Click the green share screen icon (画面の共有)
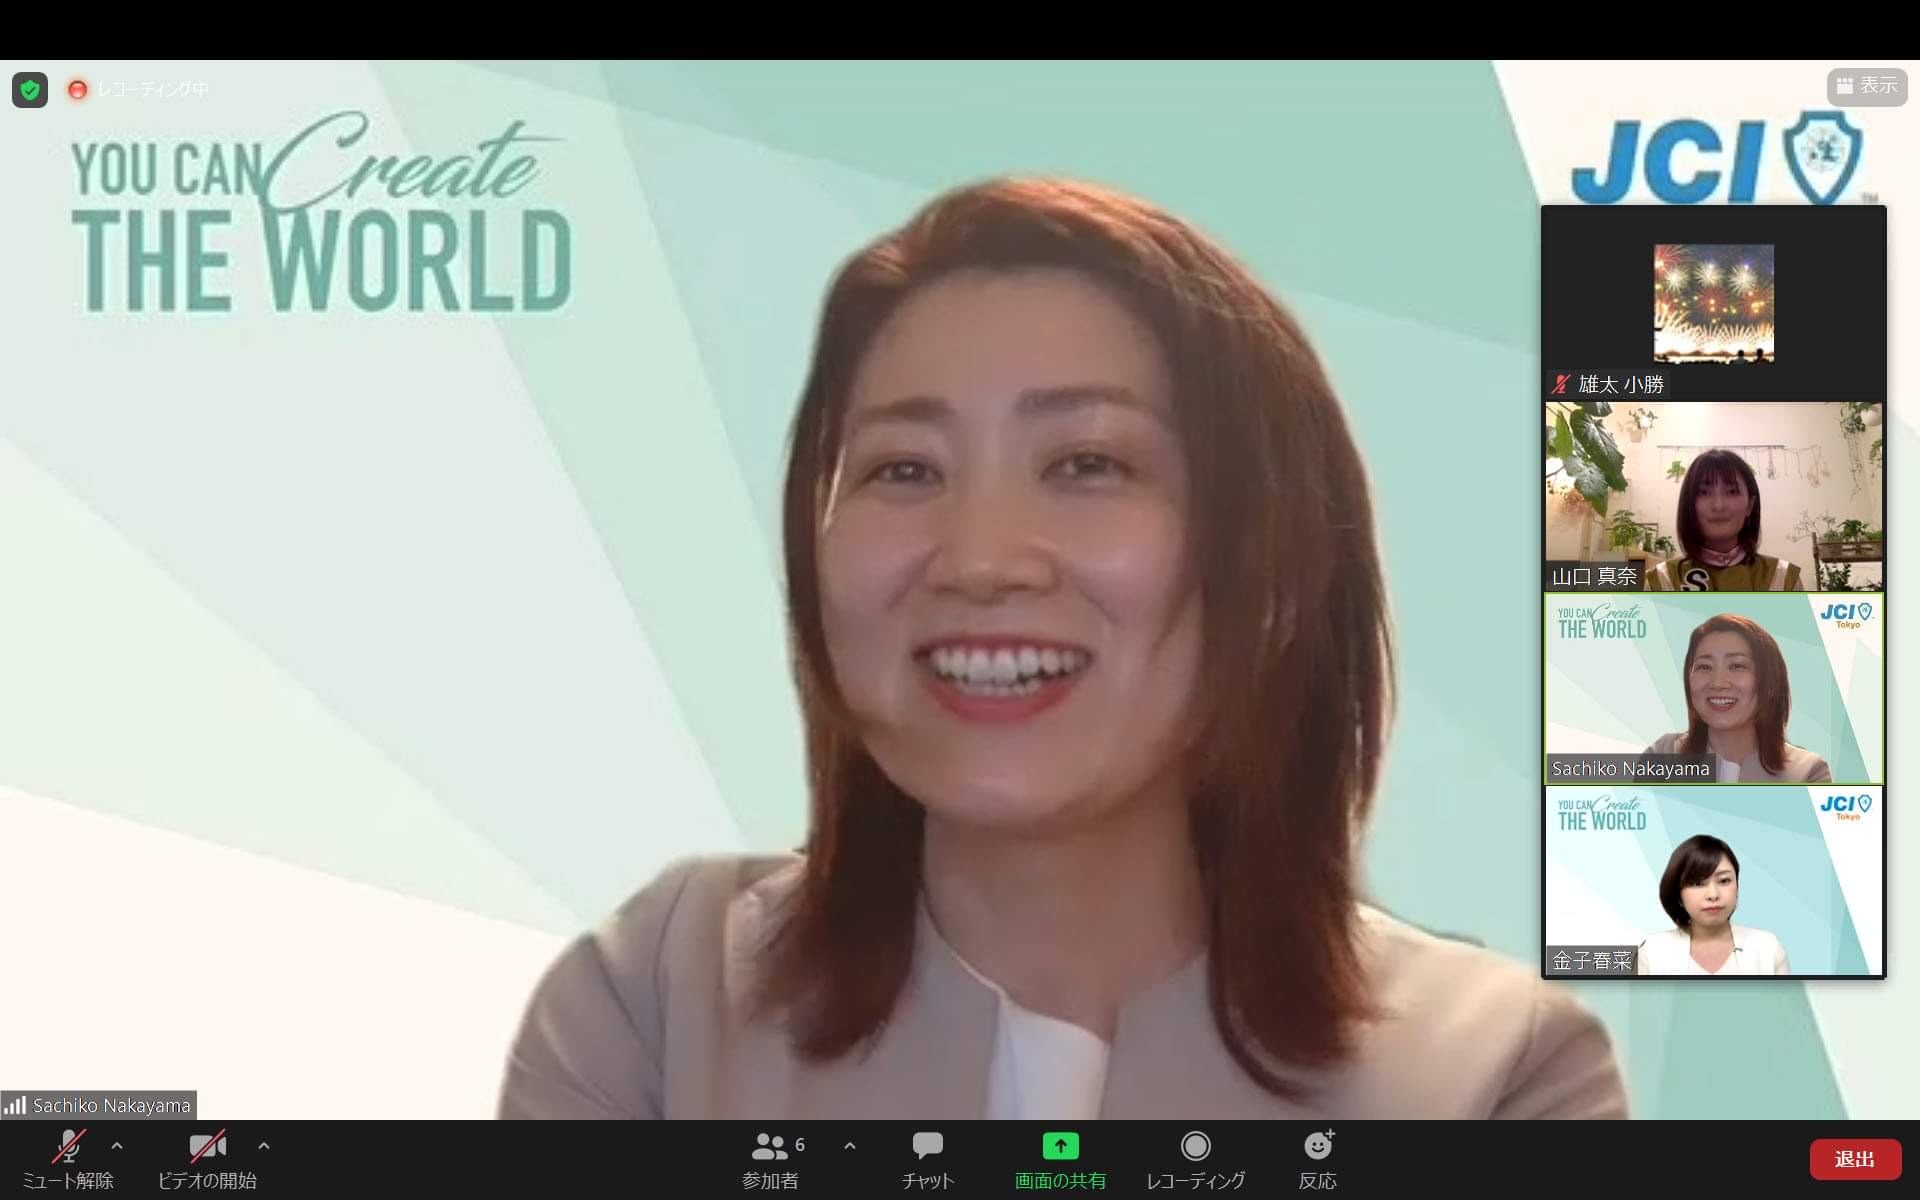The image size is (1920, 1200). [x=1060, y=1146]
